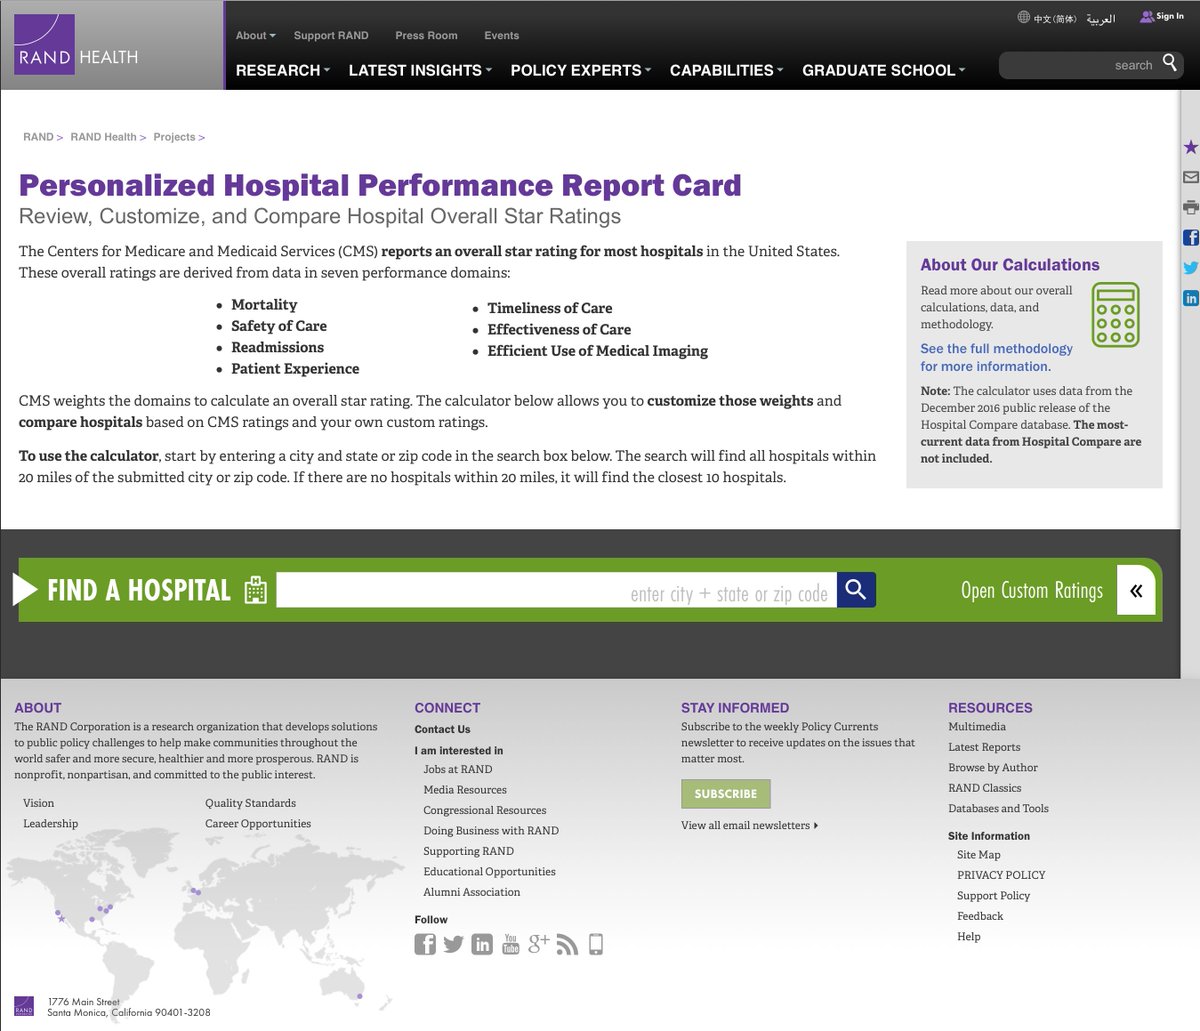
Task: Click the RAND Health breadcrumb link
Action: [103, 137]
